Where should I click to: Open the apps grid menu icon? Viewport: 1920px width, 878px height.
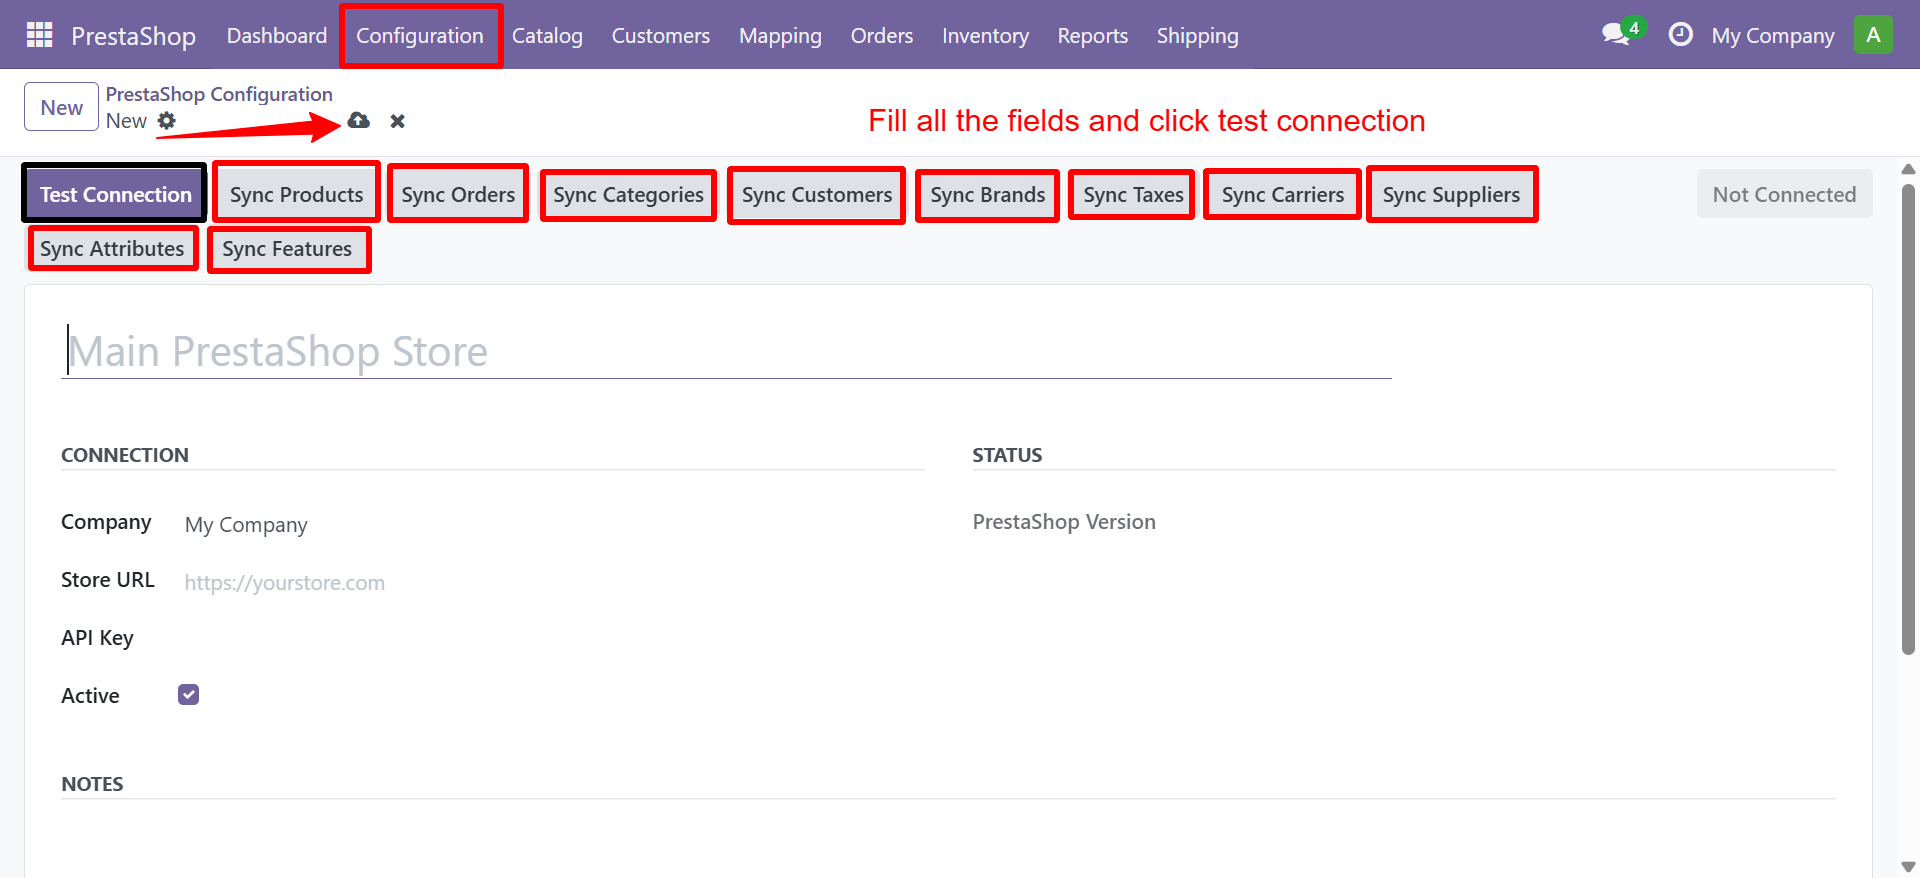39,35
